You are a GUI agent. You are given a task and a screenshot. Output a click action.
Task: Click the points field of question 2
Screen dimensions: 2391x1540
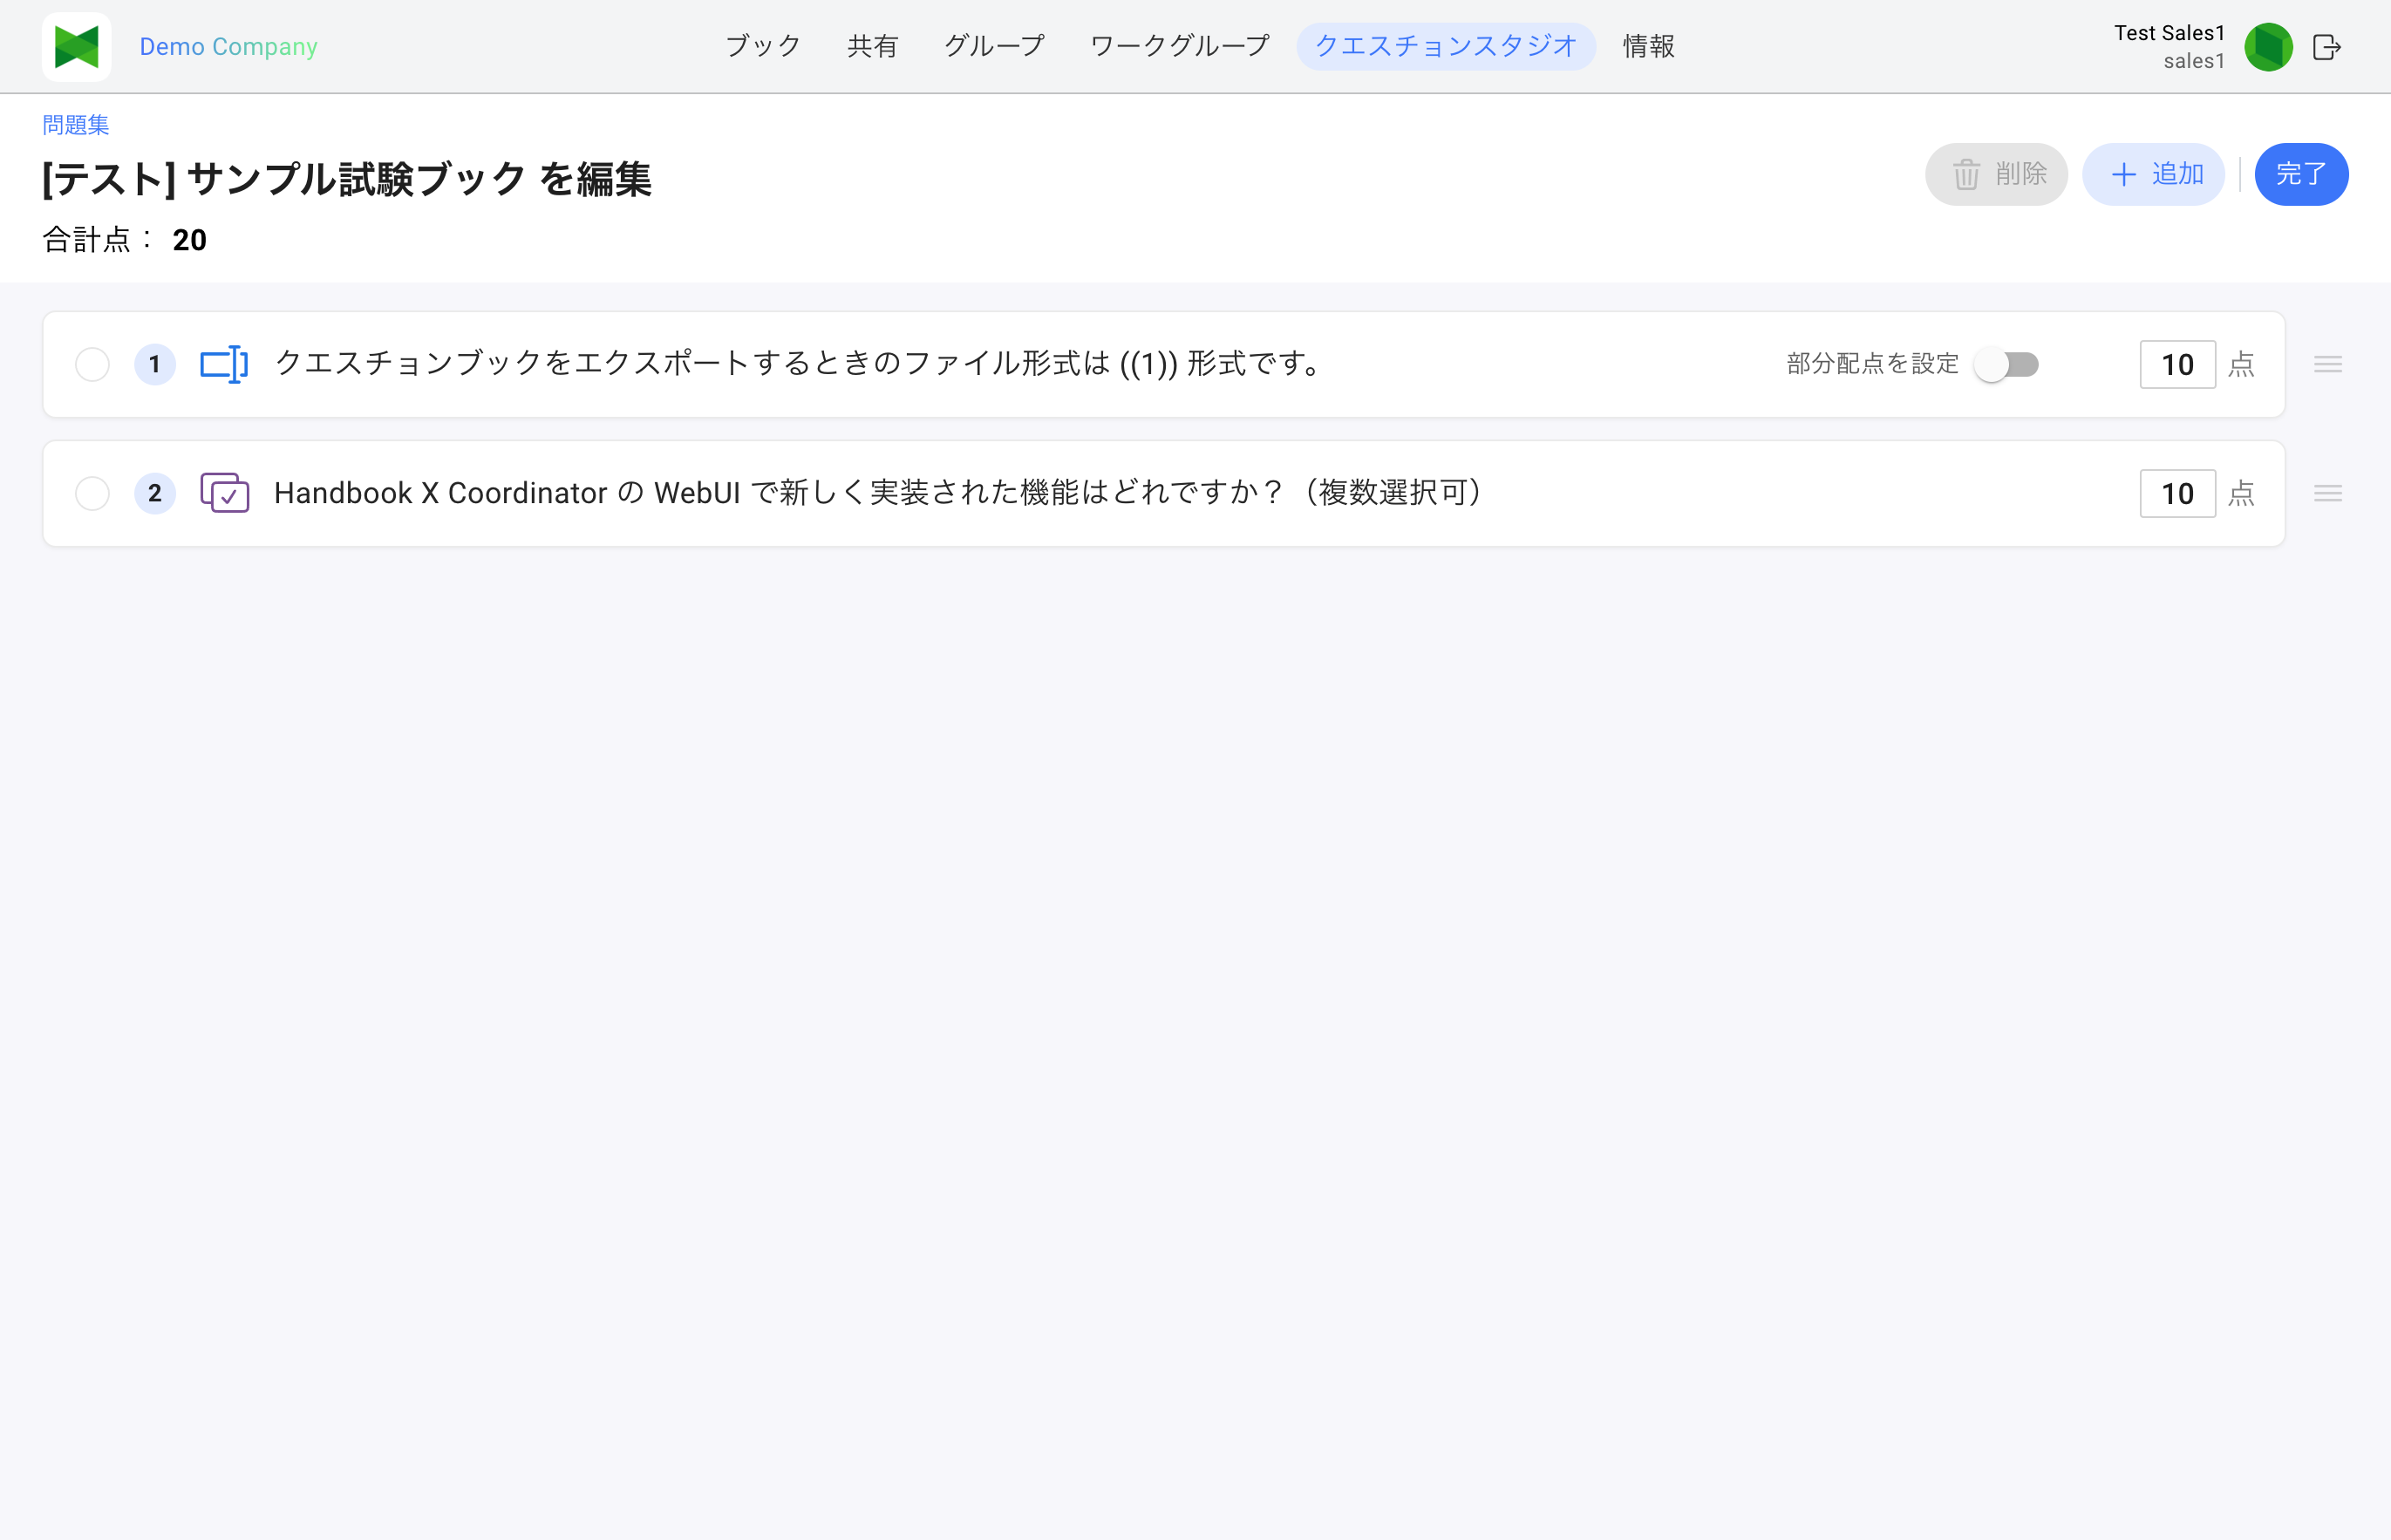(x=2177, y=493)
